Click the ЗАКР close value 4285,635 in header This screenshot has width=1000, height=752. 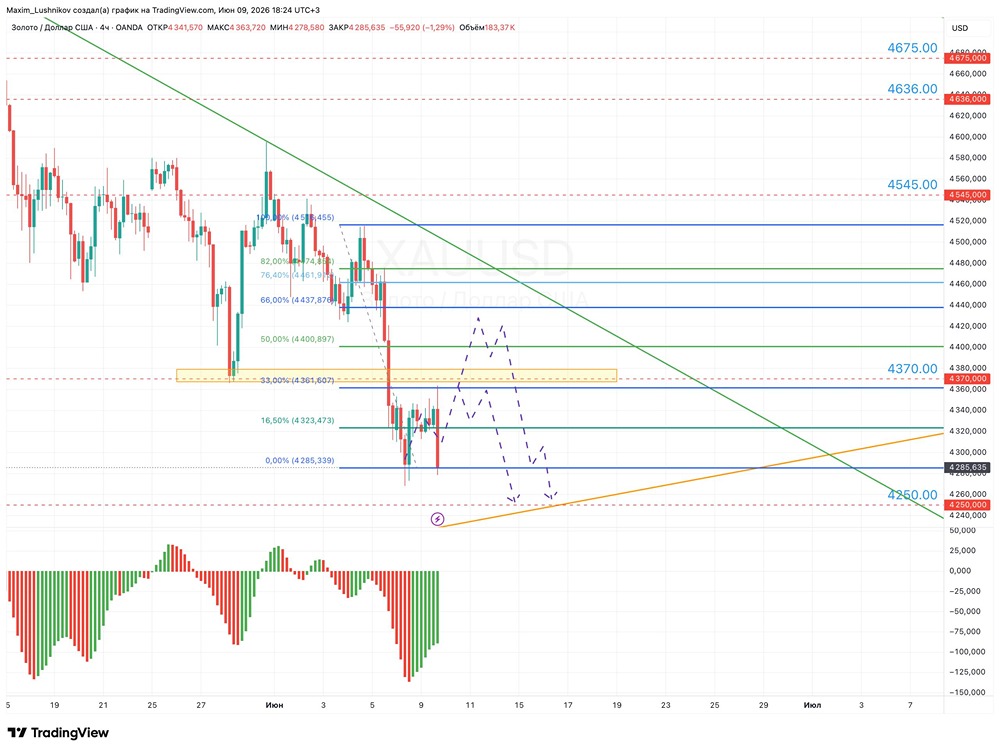tap(367, 28)
